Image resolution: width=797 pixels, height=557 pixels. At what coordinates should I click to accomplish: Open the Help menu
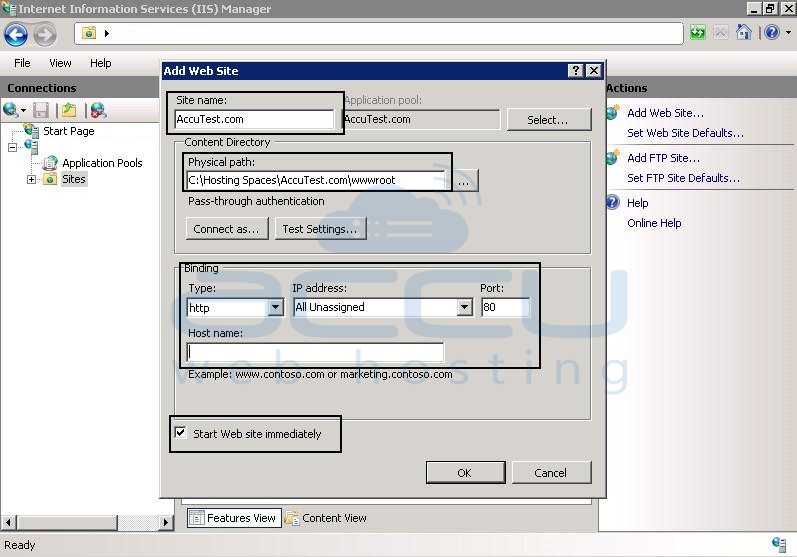click(x=101, y=63)
